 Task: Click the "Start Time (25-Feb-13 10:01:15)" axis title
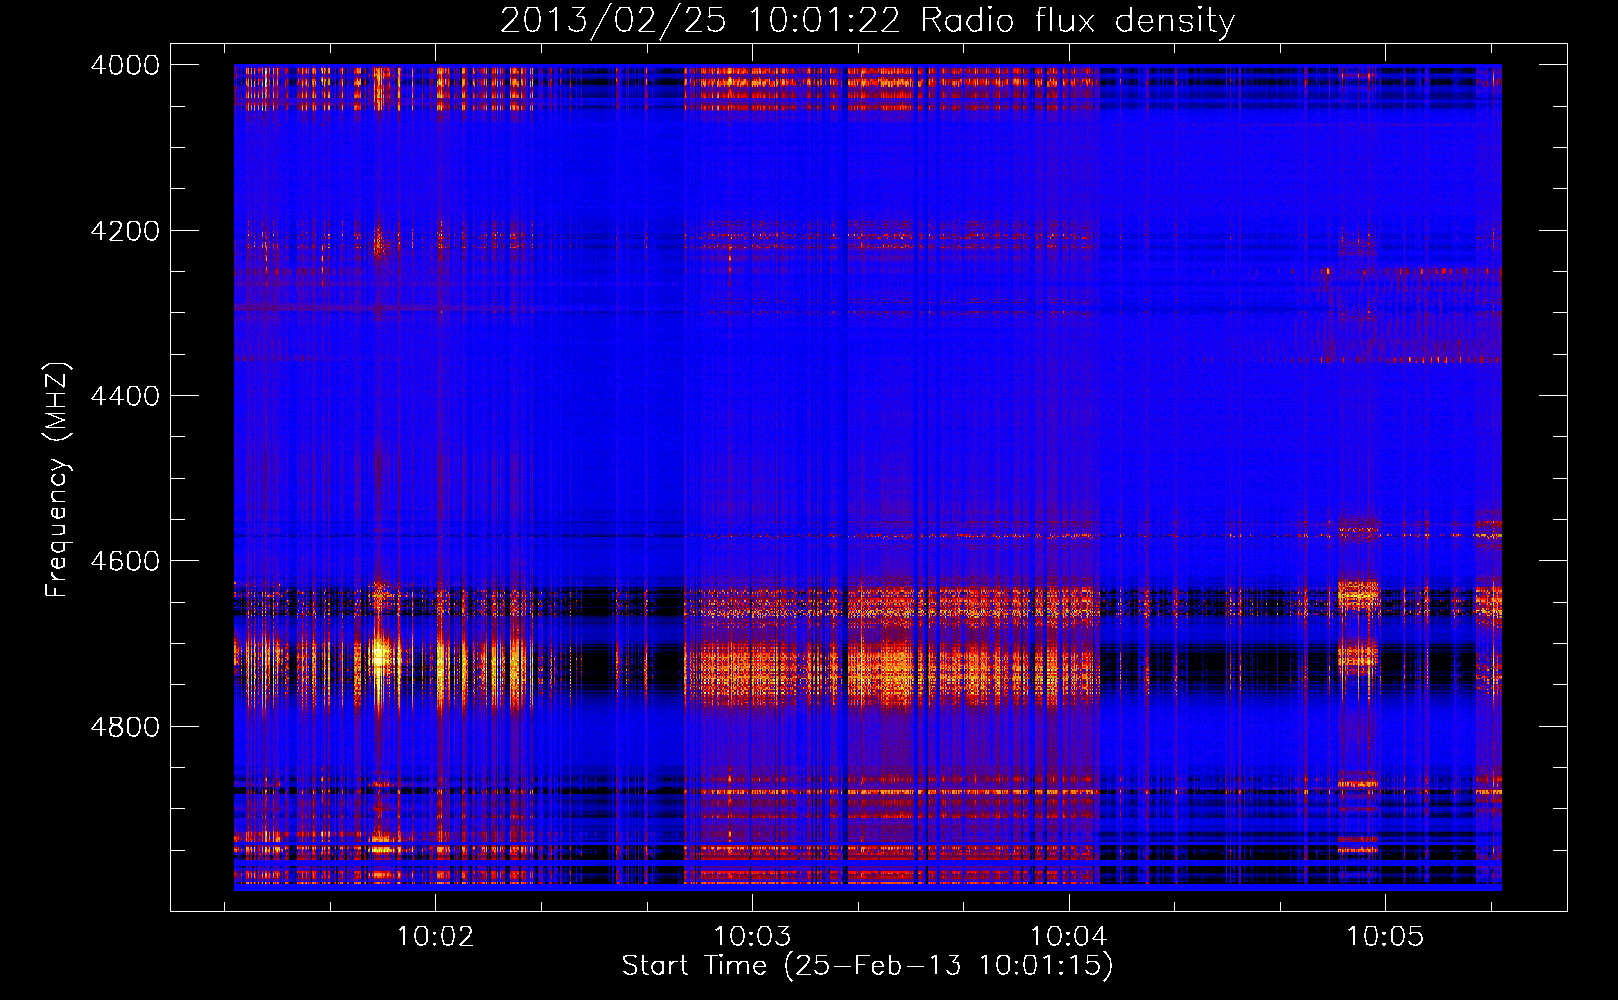[867, 966]
